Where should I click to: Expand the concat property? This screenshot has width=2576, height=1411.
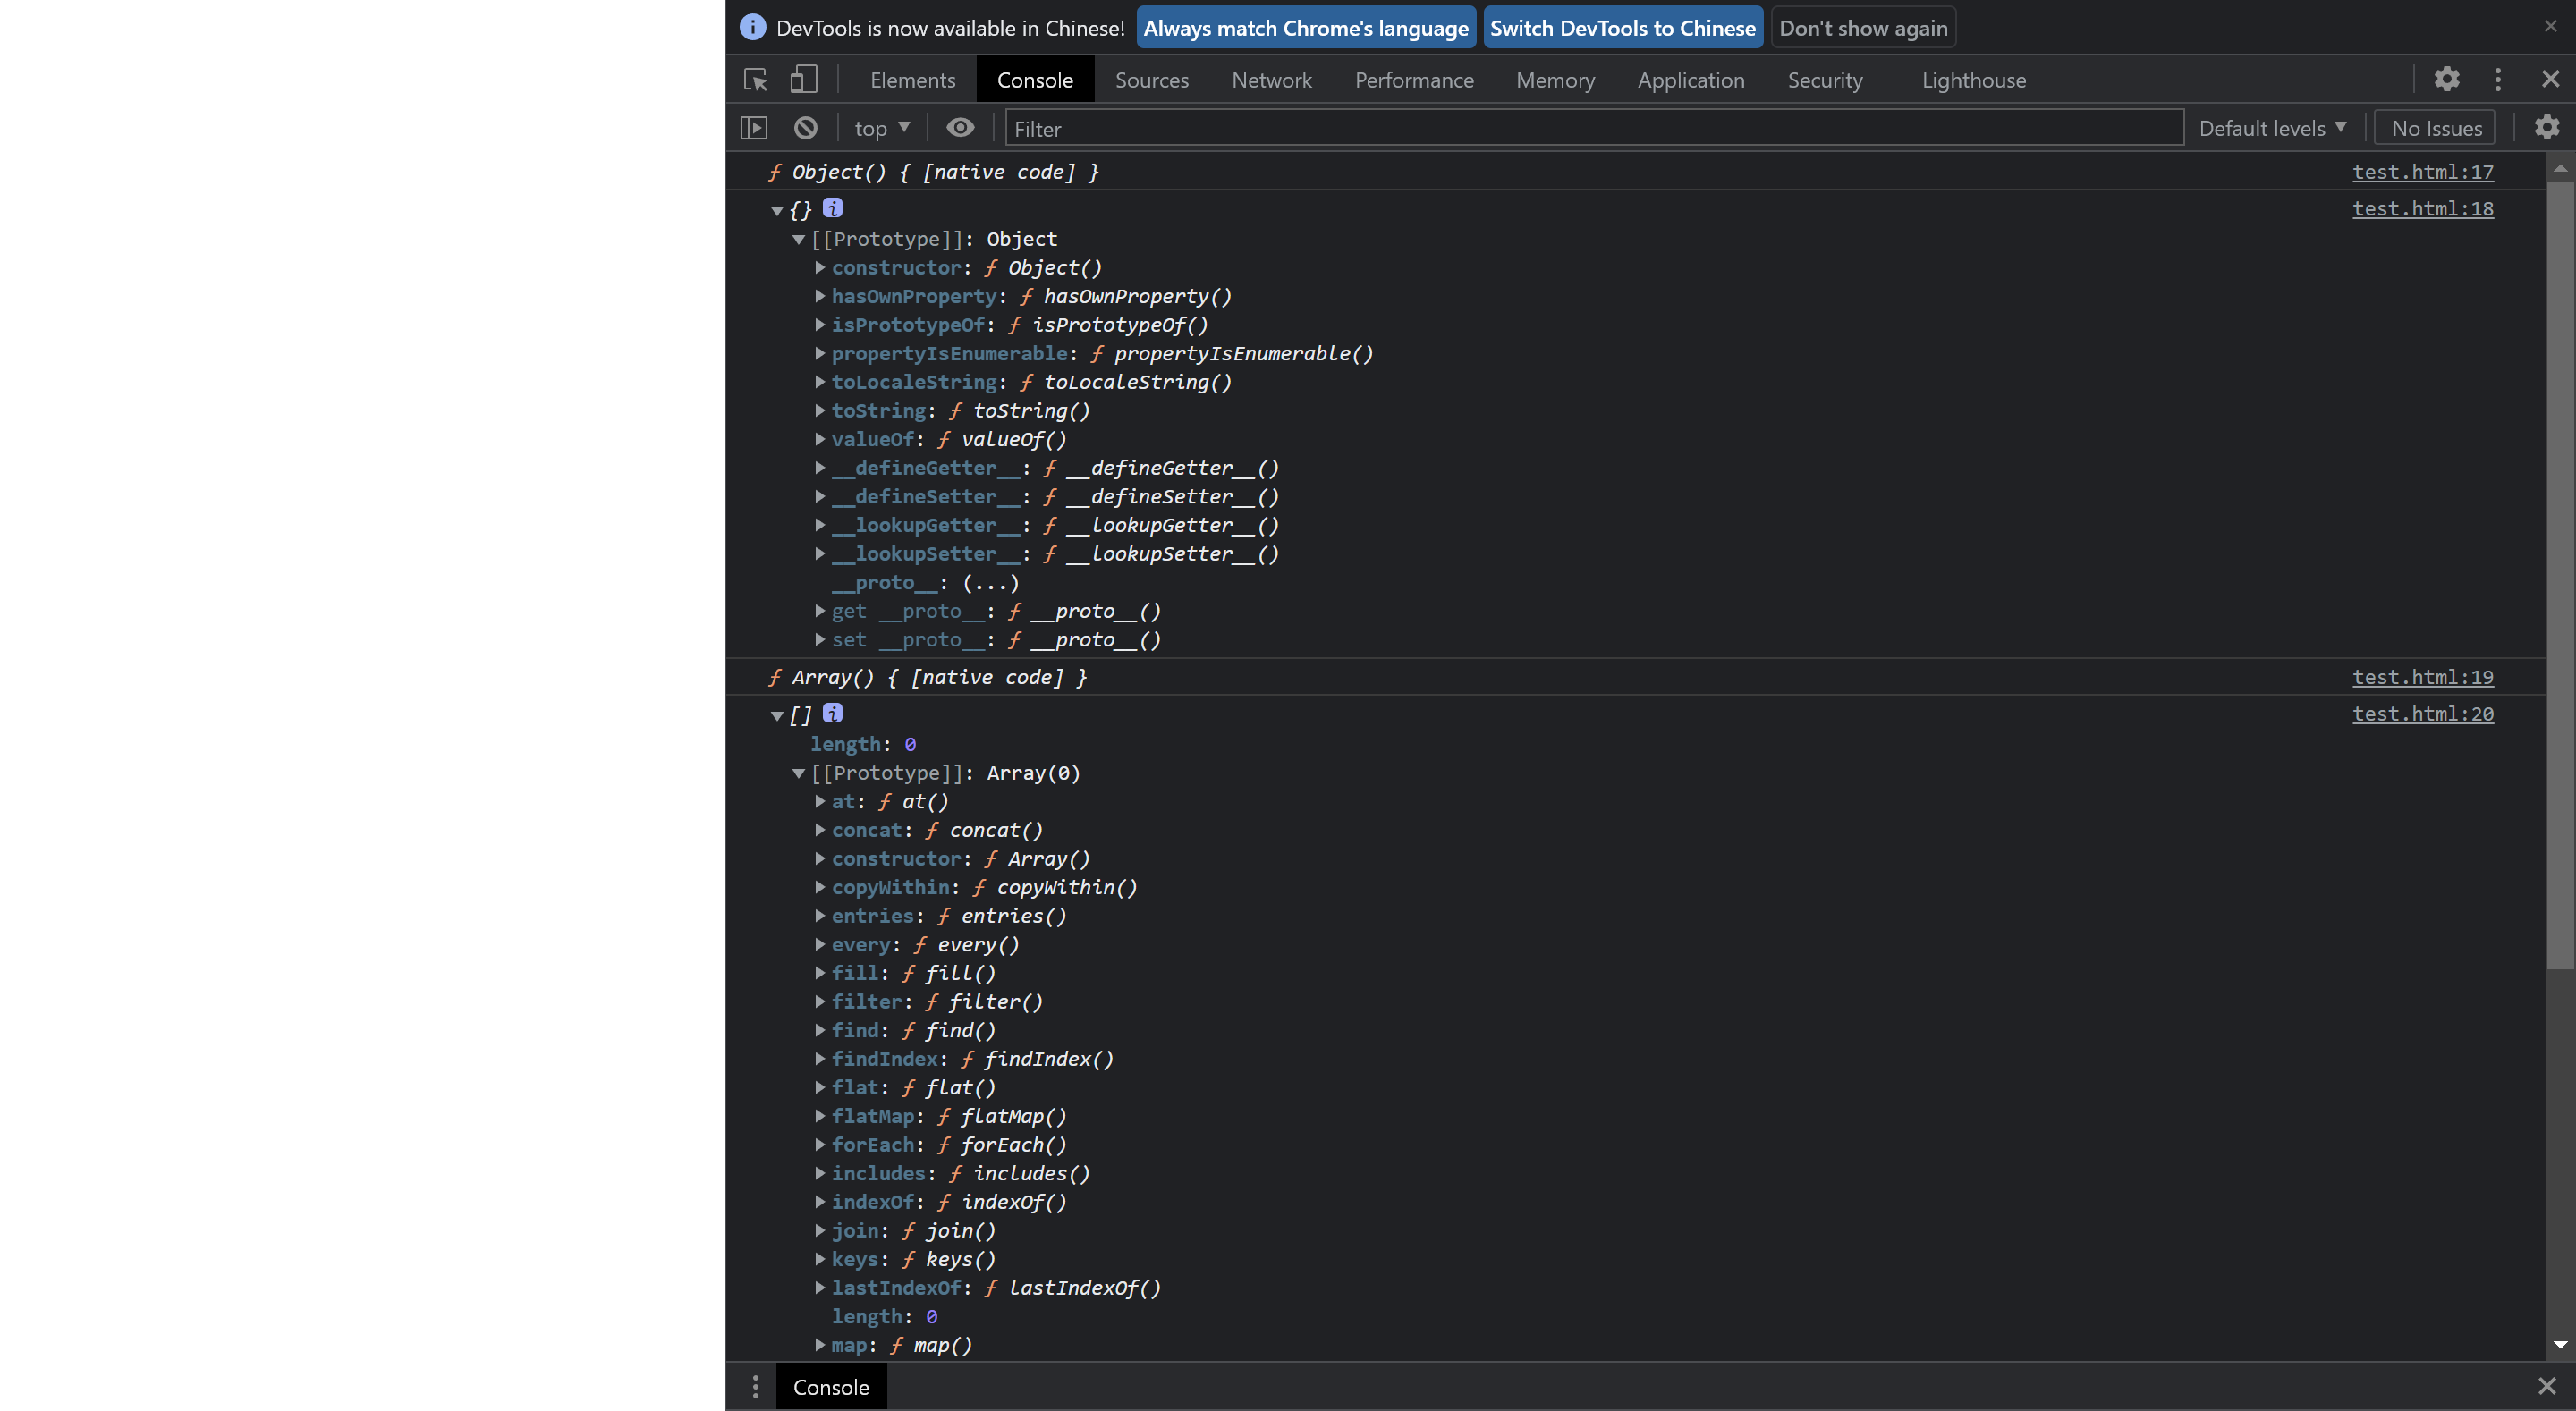click(820, 830)
